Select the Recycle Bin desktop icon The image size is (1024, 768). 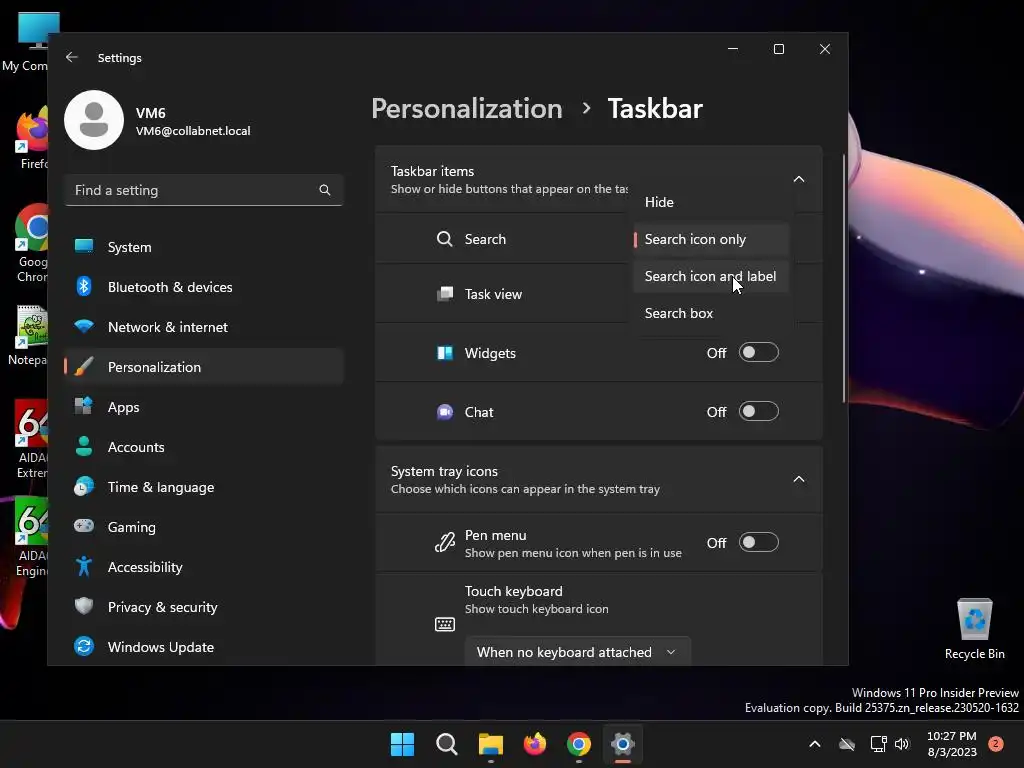pos(974,629)
